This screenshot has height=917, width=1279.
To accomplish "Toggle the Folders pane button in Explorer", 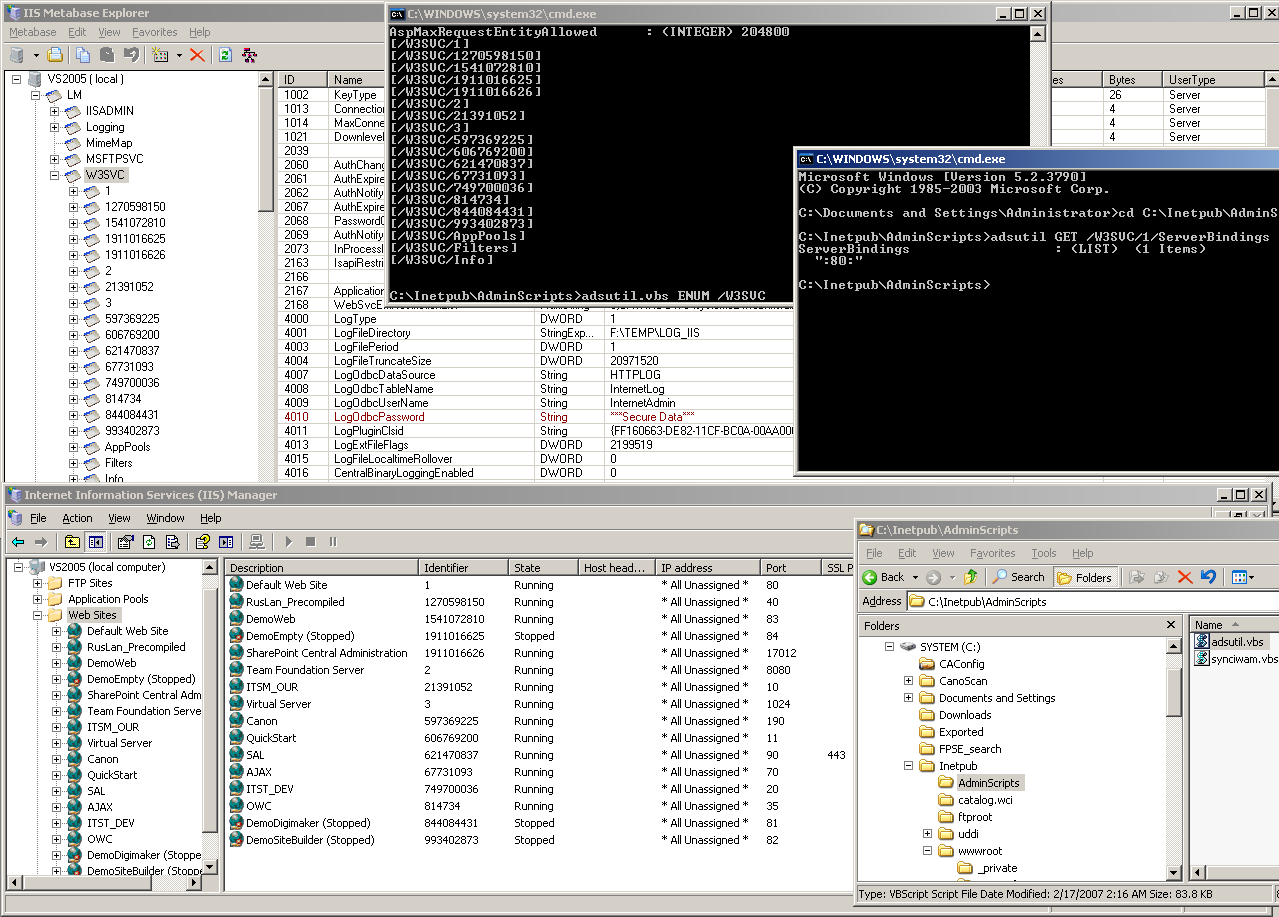I will [x=1084, y=577].
